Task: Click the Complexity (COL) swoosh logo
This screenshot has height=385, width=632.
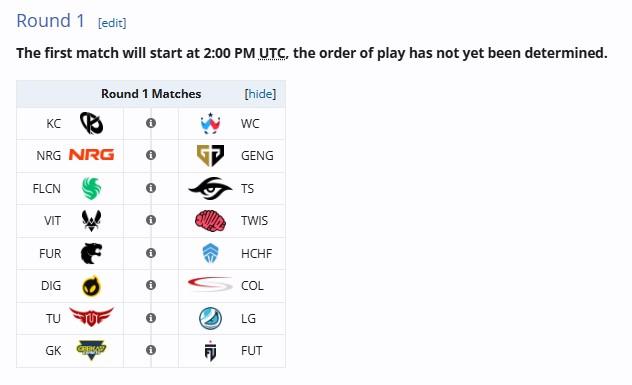Action: [x=210, y=285]
